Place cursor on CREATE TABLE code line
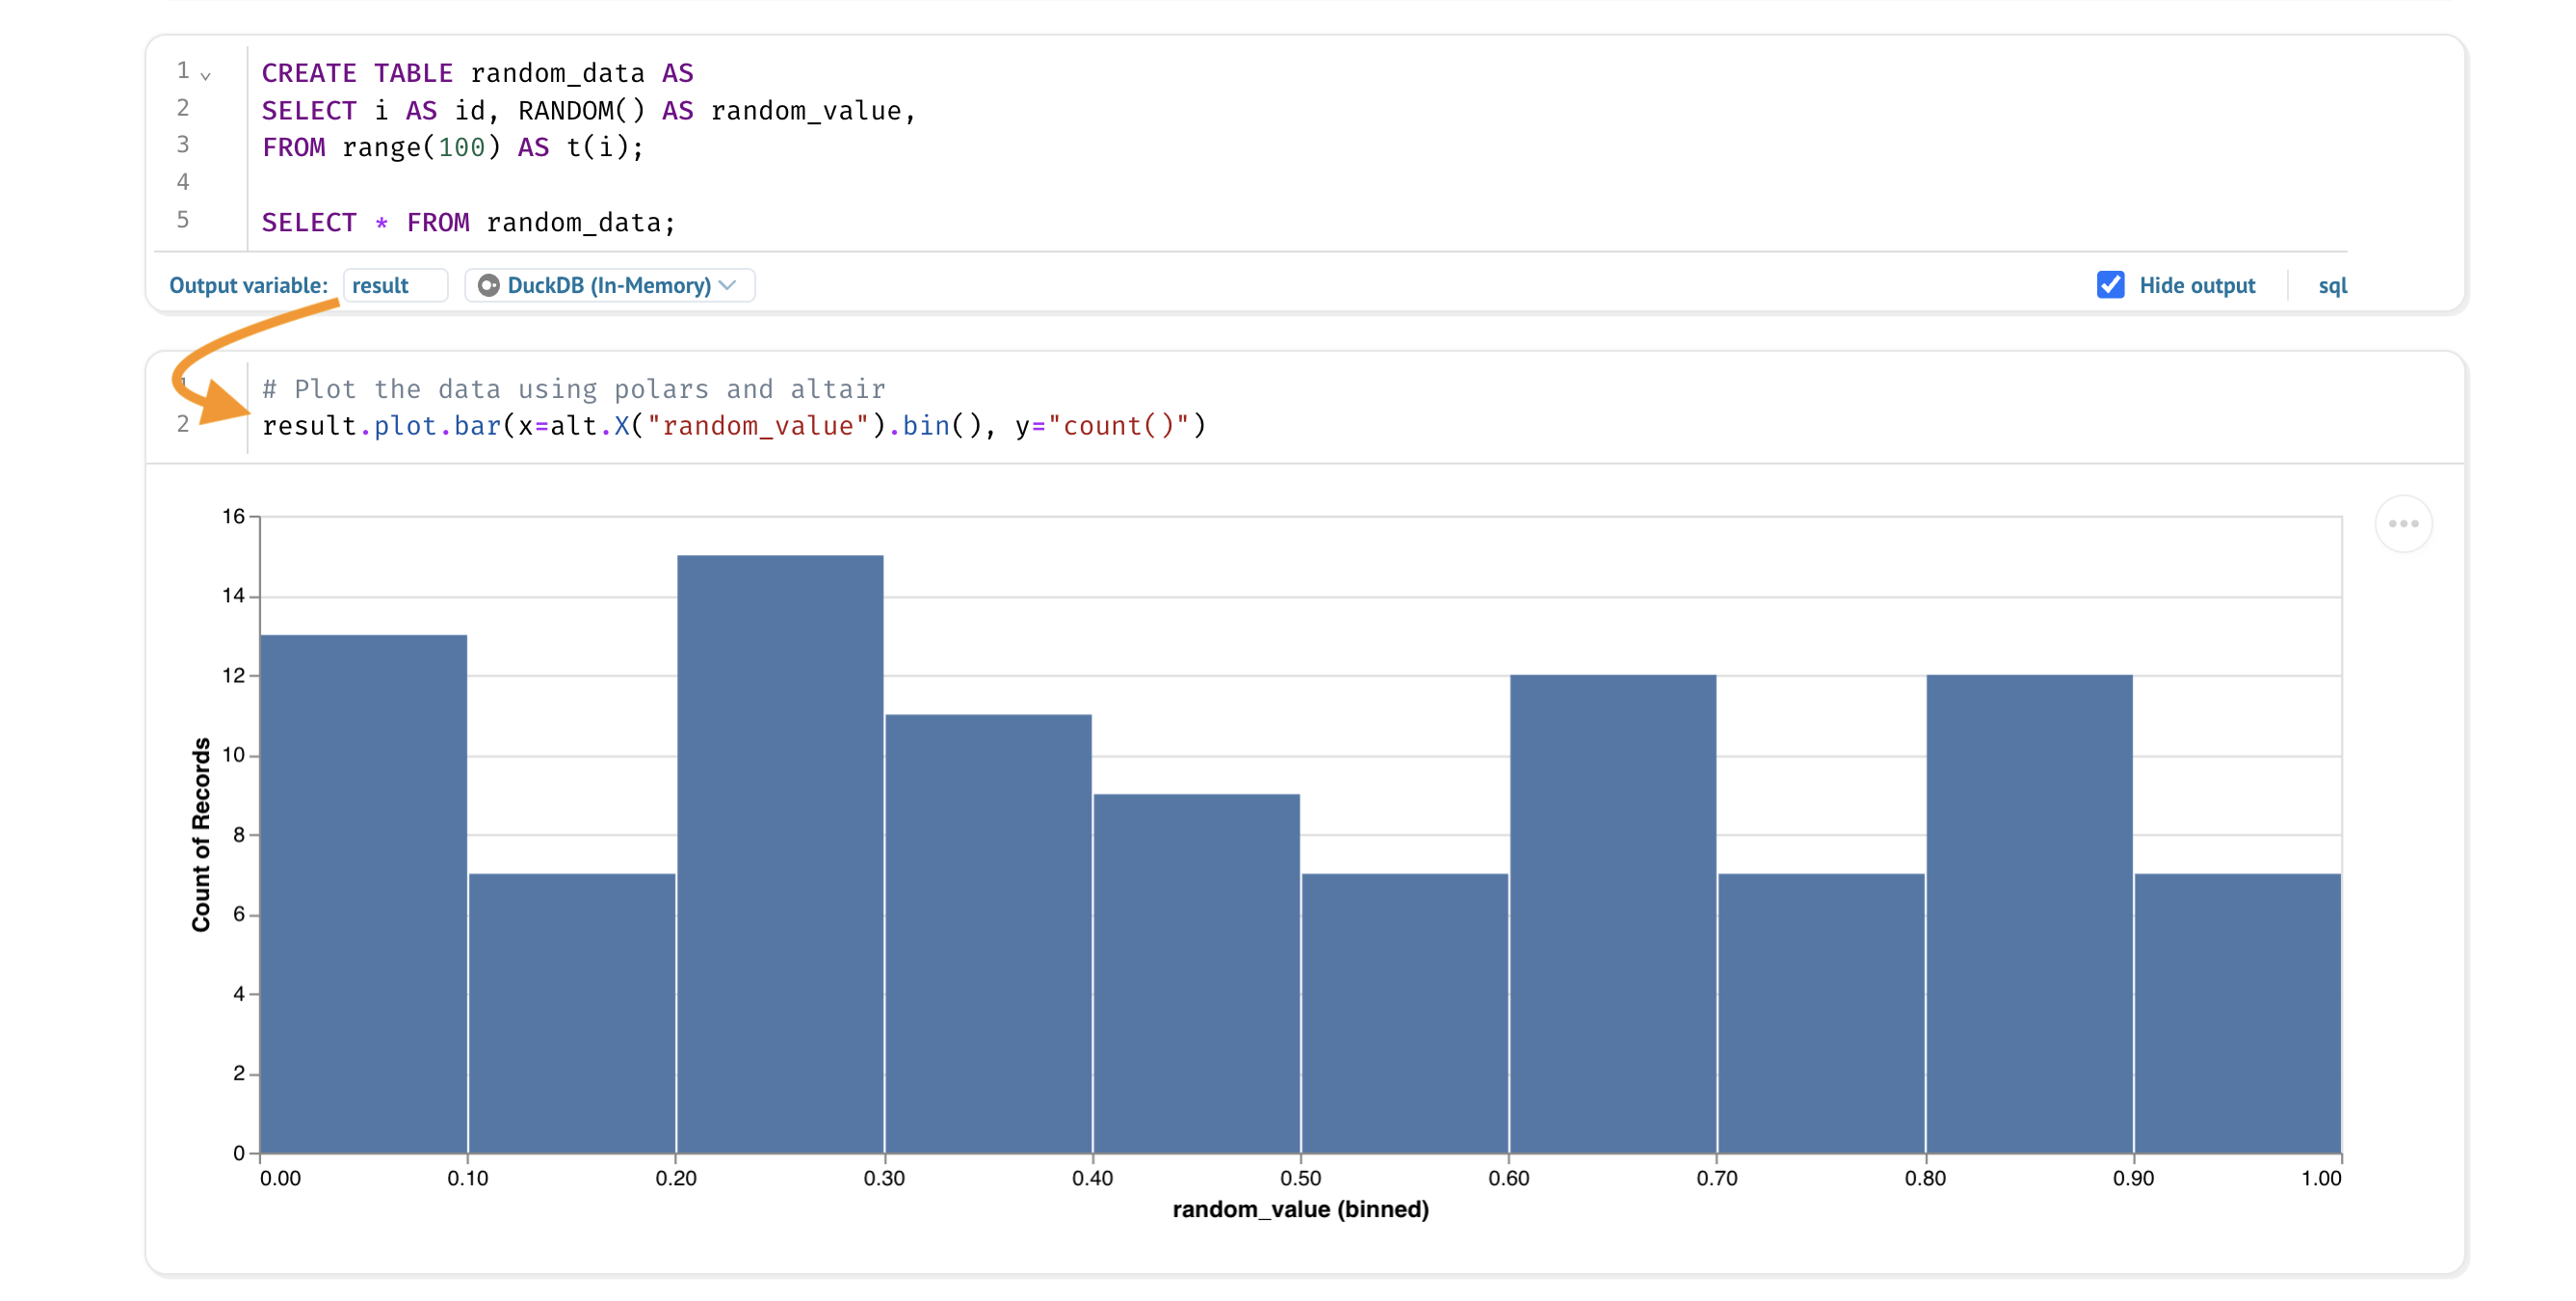This screenshot has width=2576, height=1301. pyautogui.click(x=476, y=74)
